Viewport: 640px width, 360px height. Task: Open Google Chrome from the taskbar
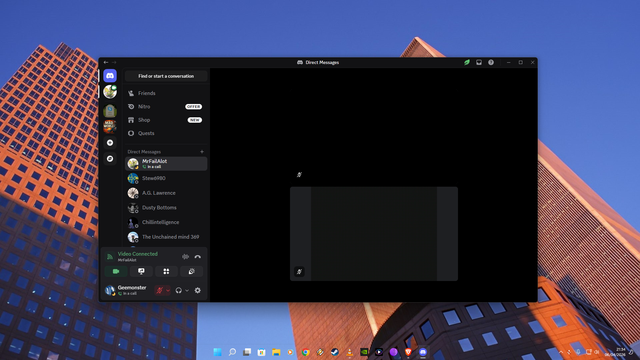click(305, 352)
